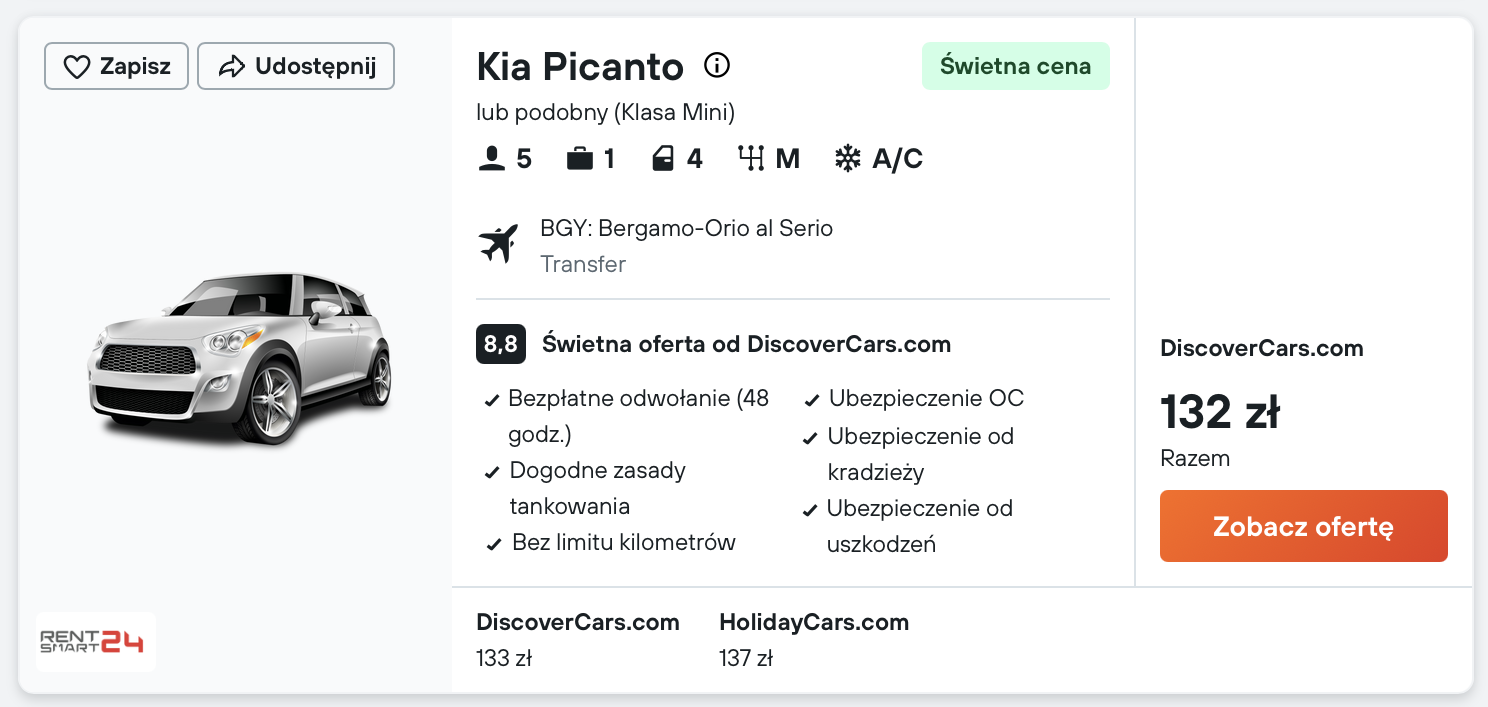This screenshot has height=707, width=1488.
Task: Click the 8,8 rating score badge
Action: point(500,345)
